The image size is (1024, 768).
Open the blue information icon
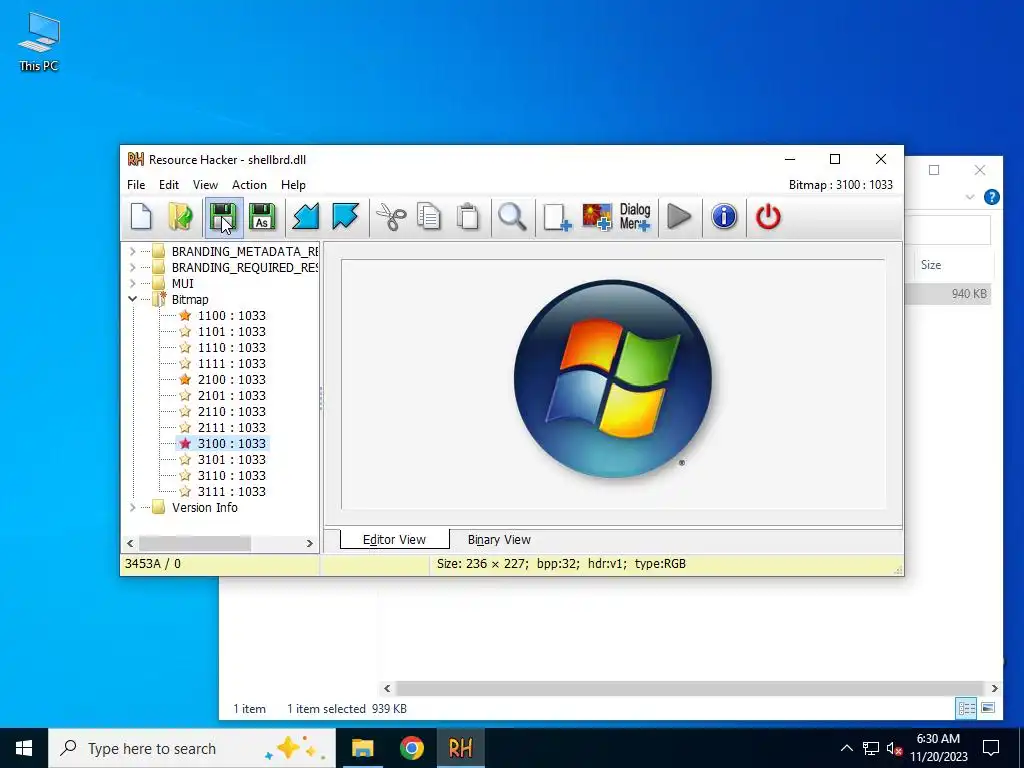pyautogui.click(x=724, y=217)
